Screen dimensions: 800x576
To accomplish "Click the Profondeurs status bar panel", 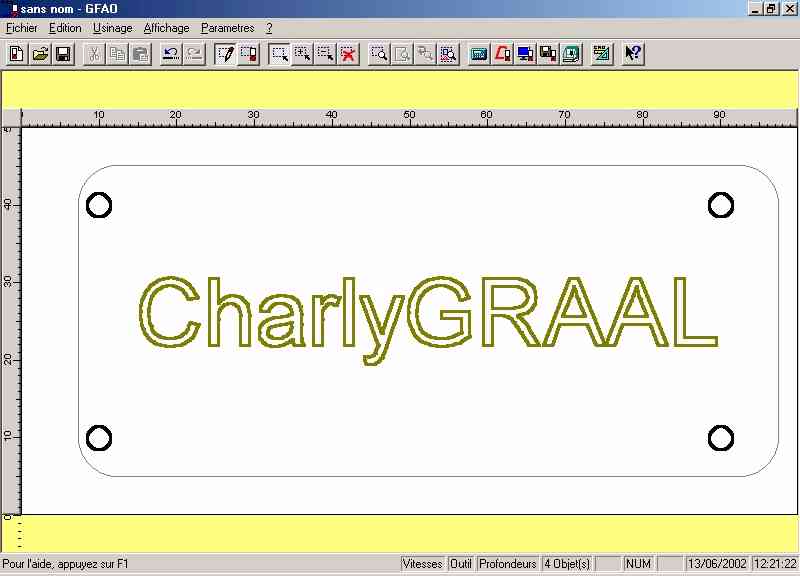I will [x=508, y=564].
